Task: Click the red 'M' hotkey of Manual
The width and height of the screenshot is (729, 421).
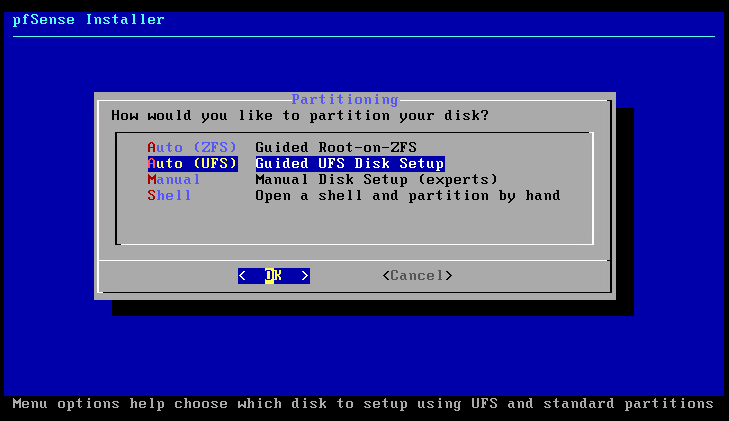Action: click(152, 179)
